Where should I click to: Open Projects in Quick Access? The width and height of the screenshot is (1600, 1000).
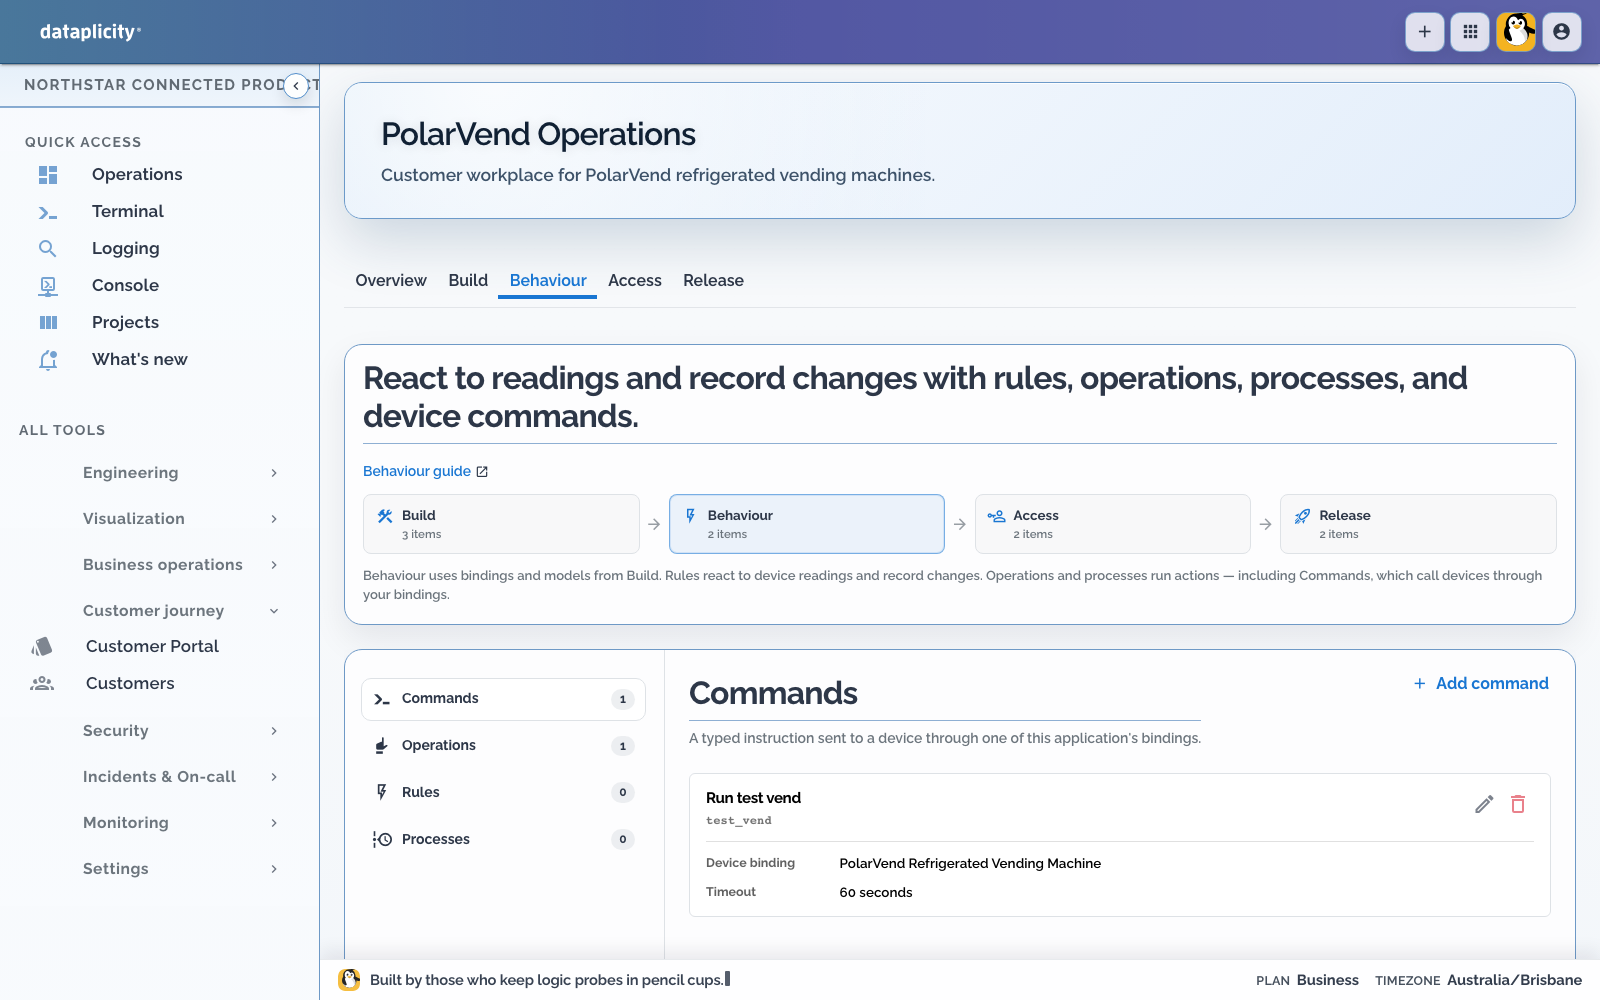click(x=125, y=323)
